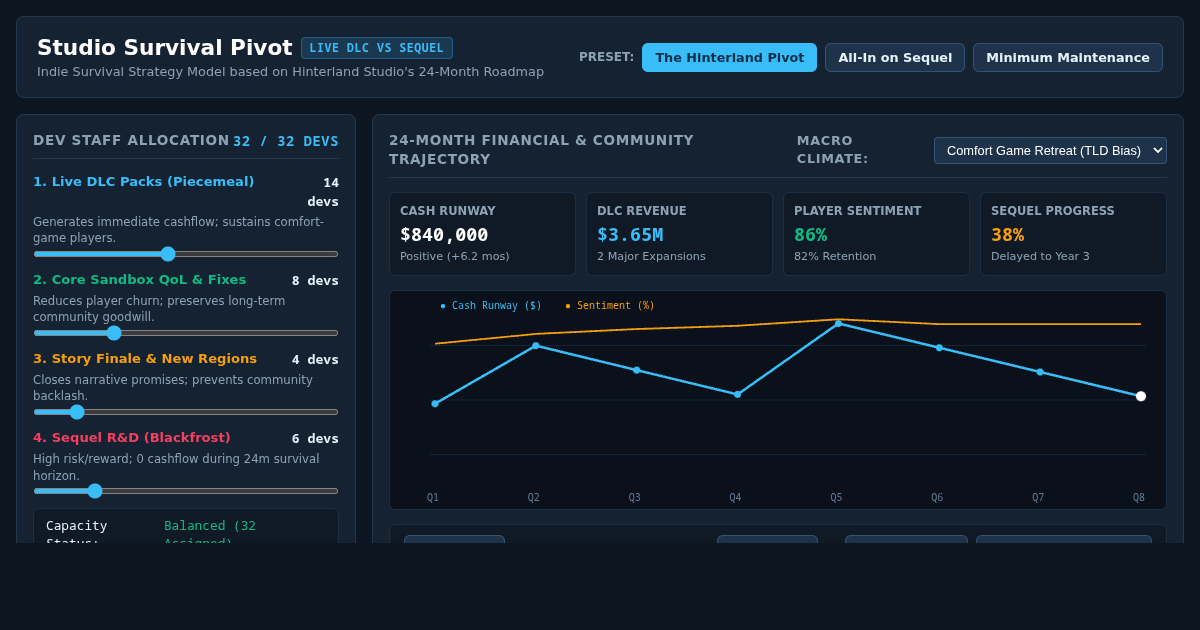Click the $840,000 cash runway value
This screenshot has height=630, width=1200.
[444, 235]
